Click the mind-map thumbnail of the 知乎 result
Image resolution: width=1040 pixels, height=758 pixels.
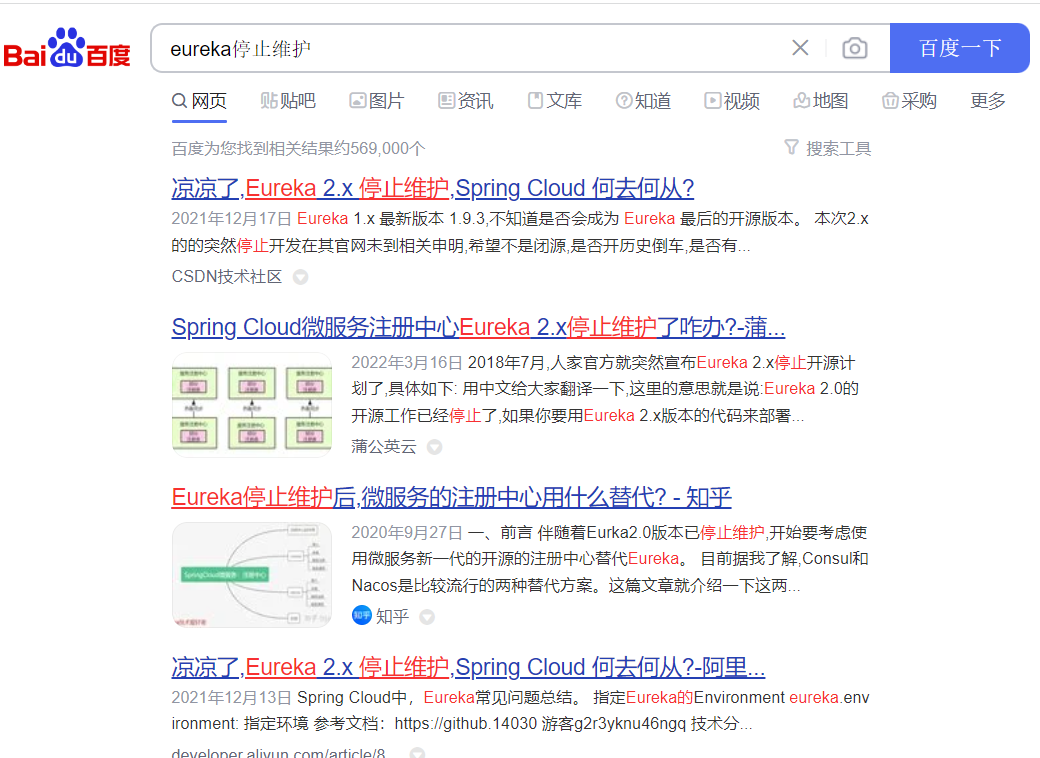tap(251, 575)
